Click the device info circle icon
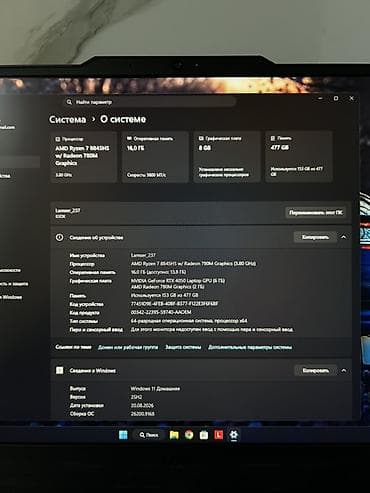 (59, 237)
